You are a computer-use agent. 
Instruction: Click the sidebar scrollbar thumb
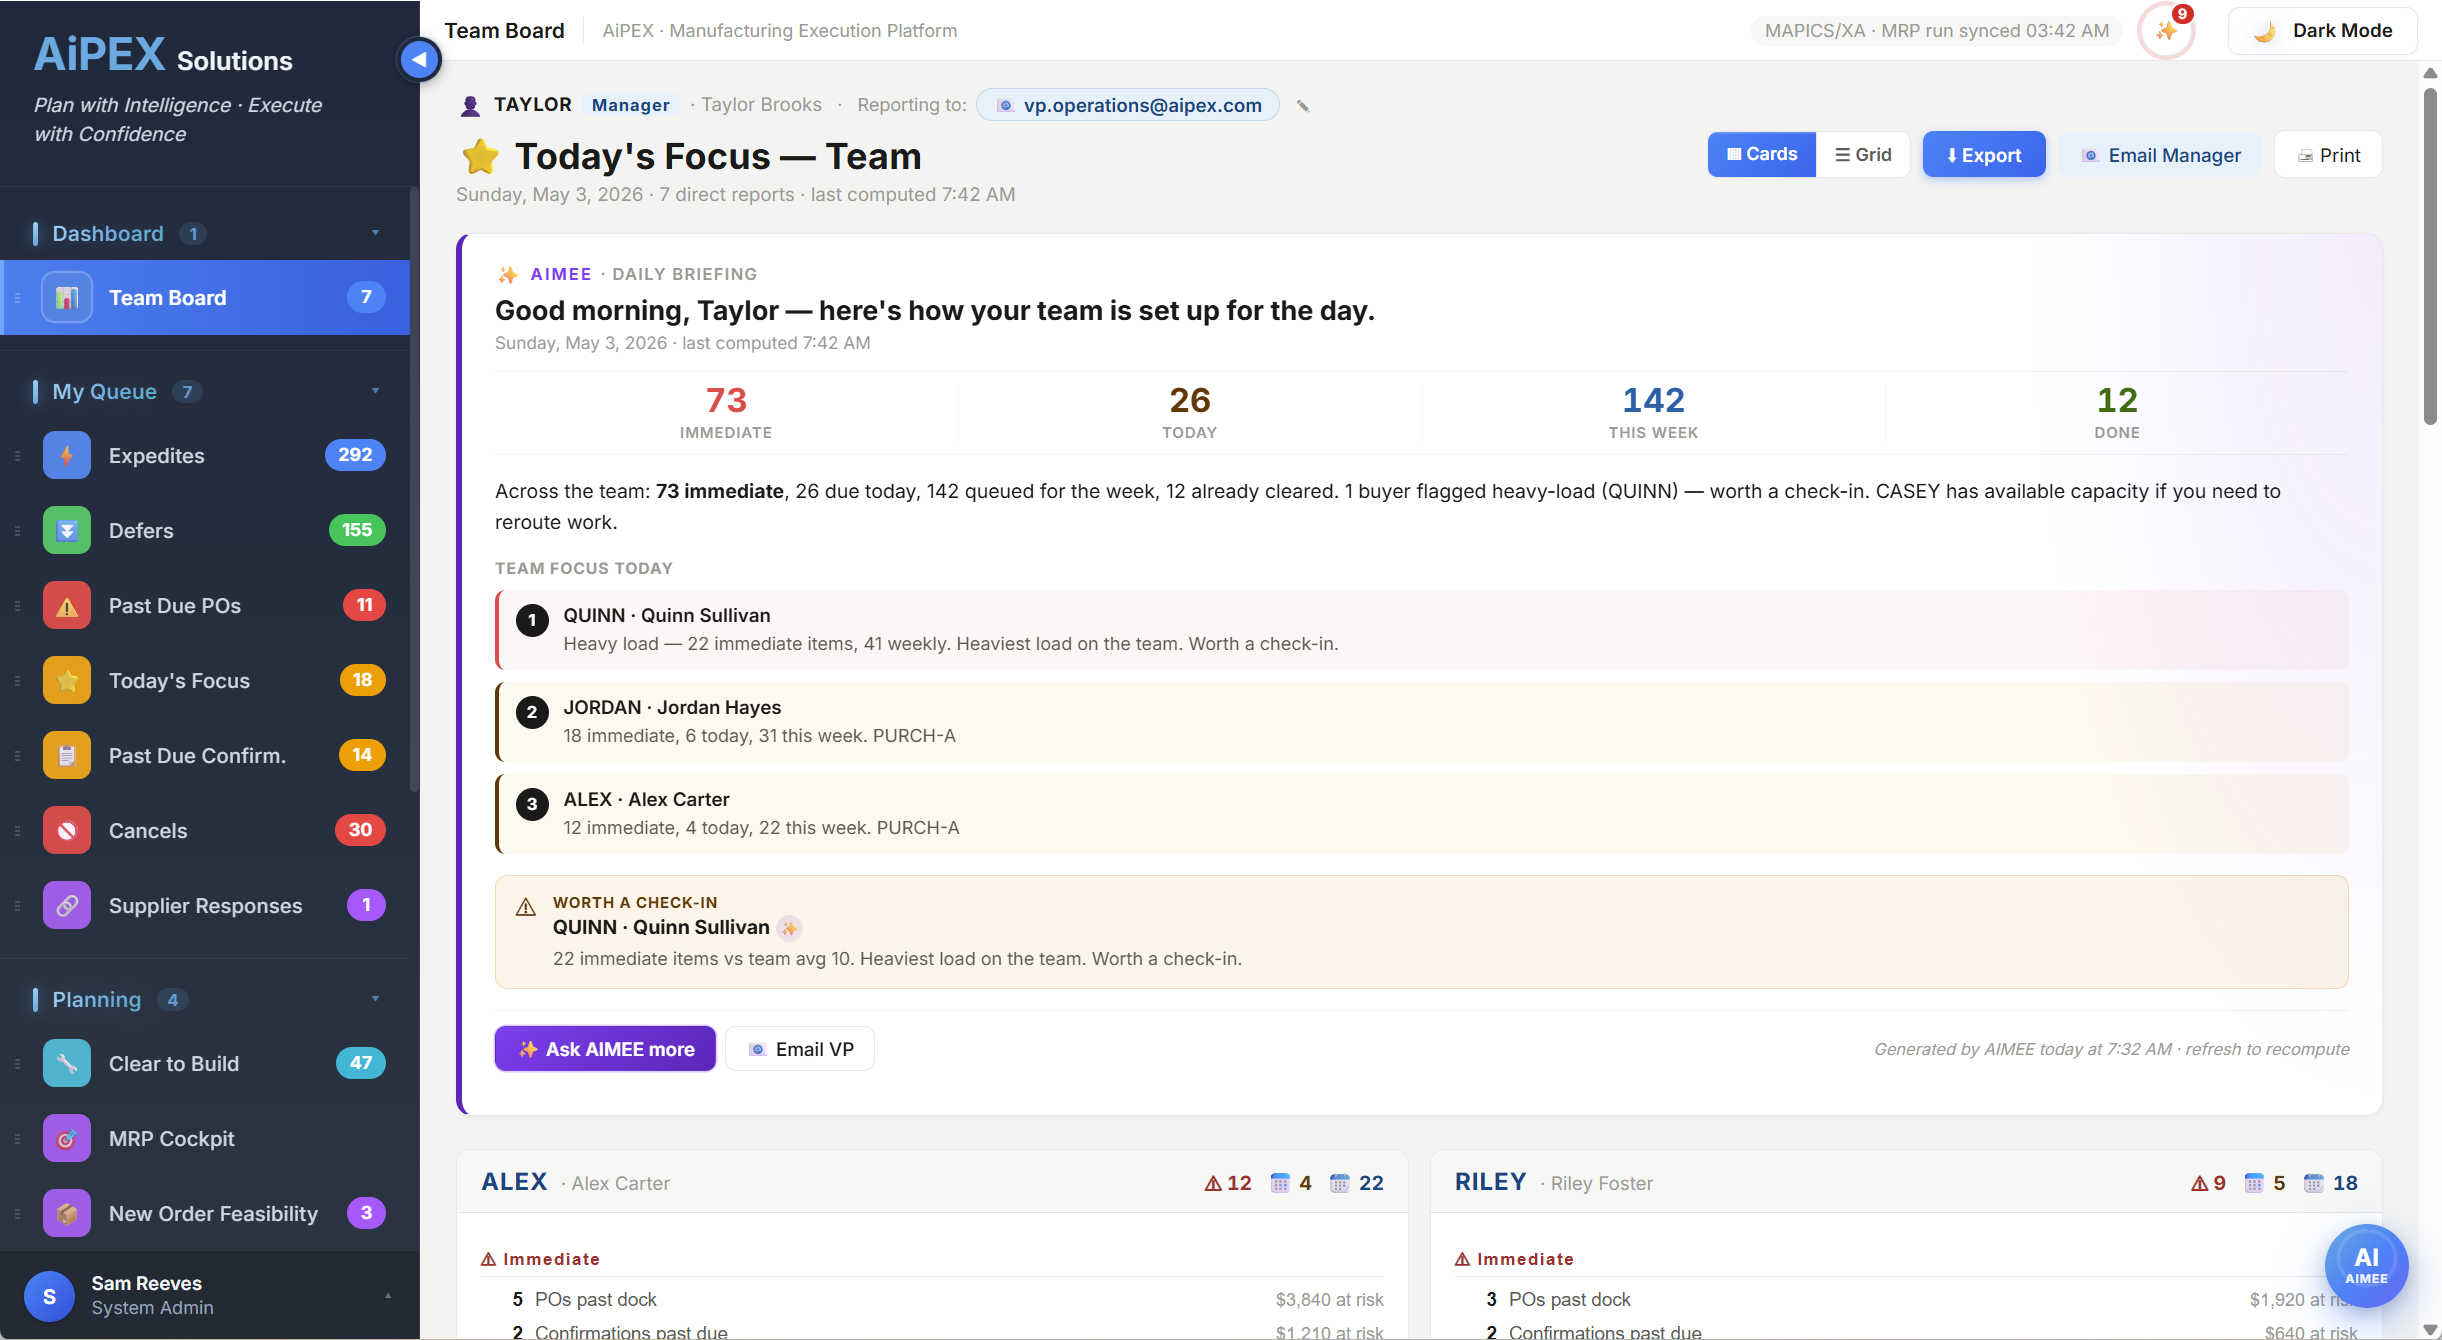click(414, 490)
